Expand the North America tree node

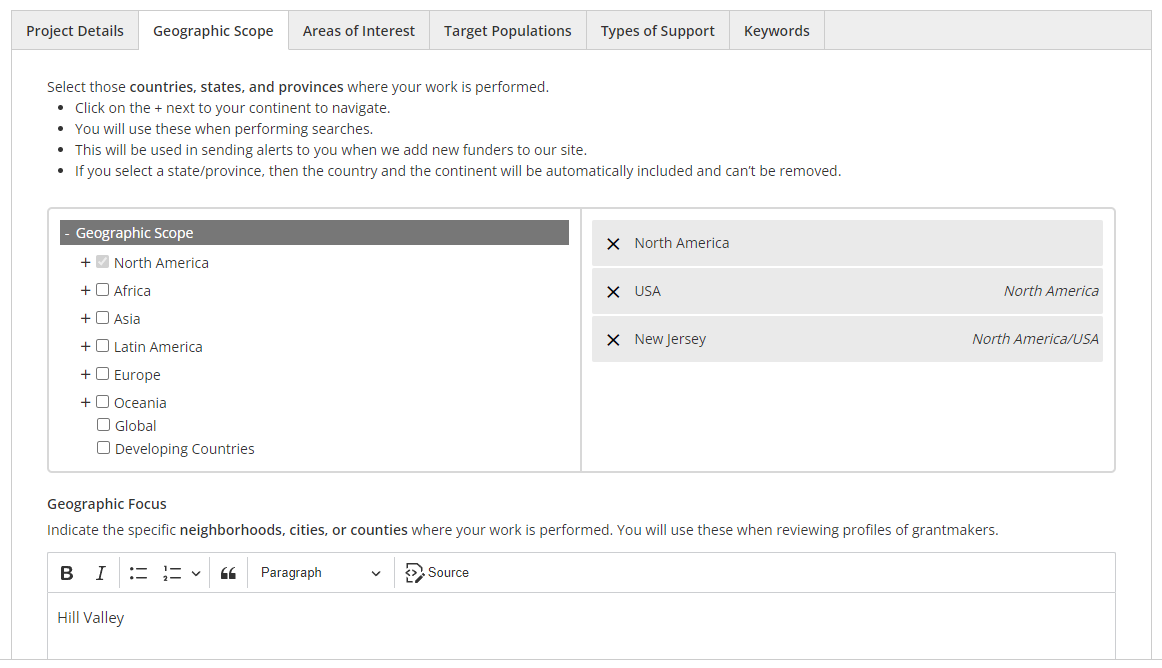(86, 263)
